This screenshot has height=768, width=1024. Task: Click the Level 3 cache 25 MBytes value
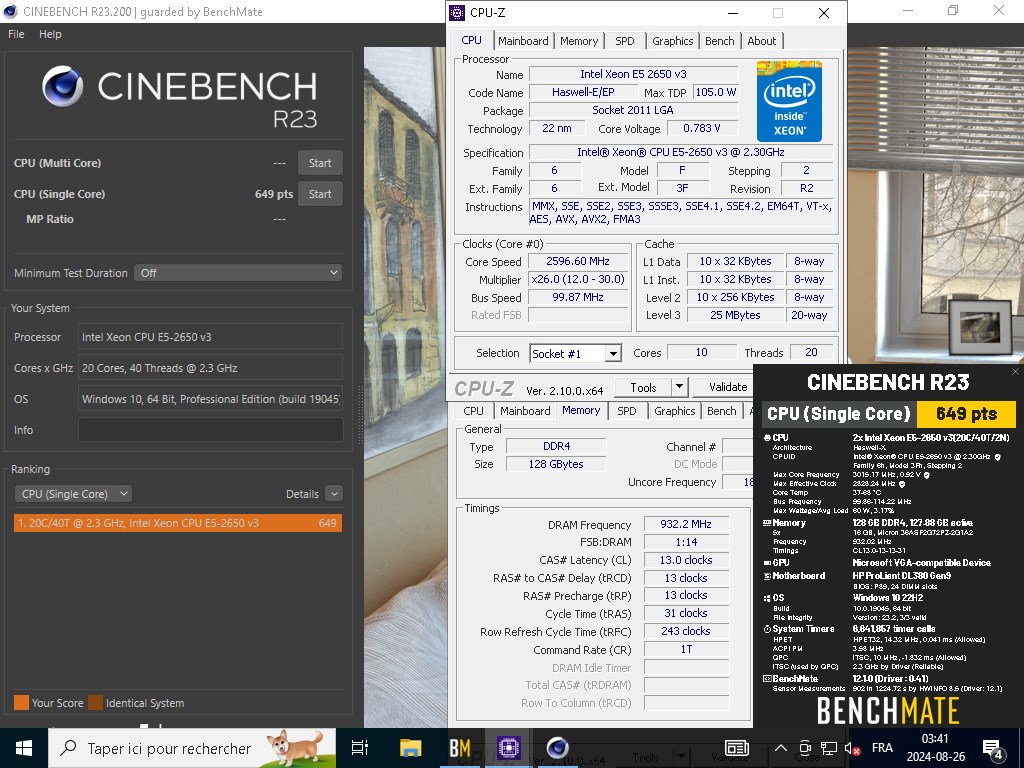pos(735,315)
